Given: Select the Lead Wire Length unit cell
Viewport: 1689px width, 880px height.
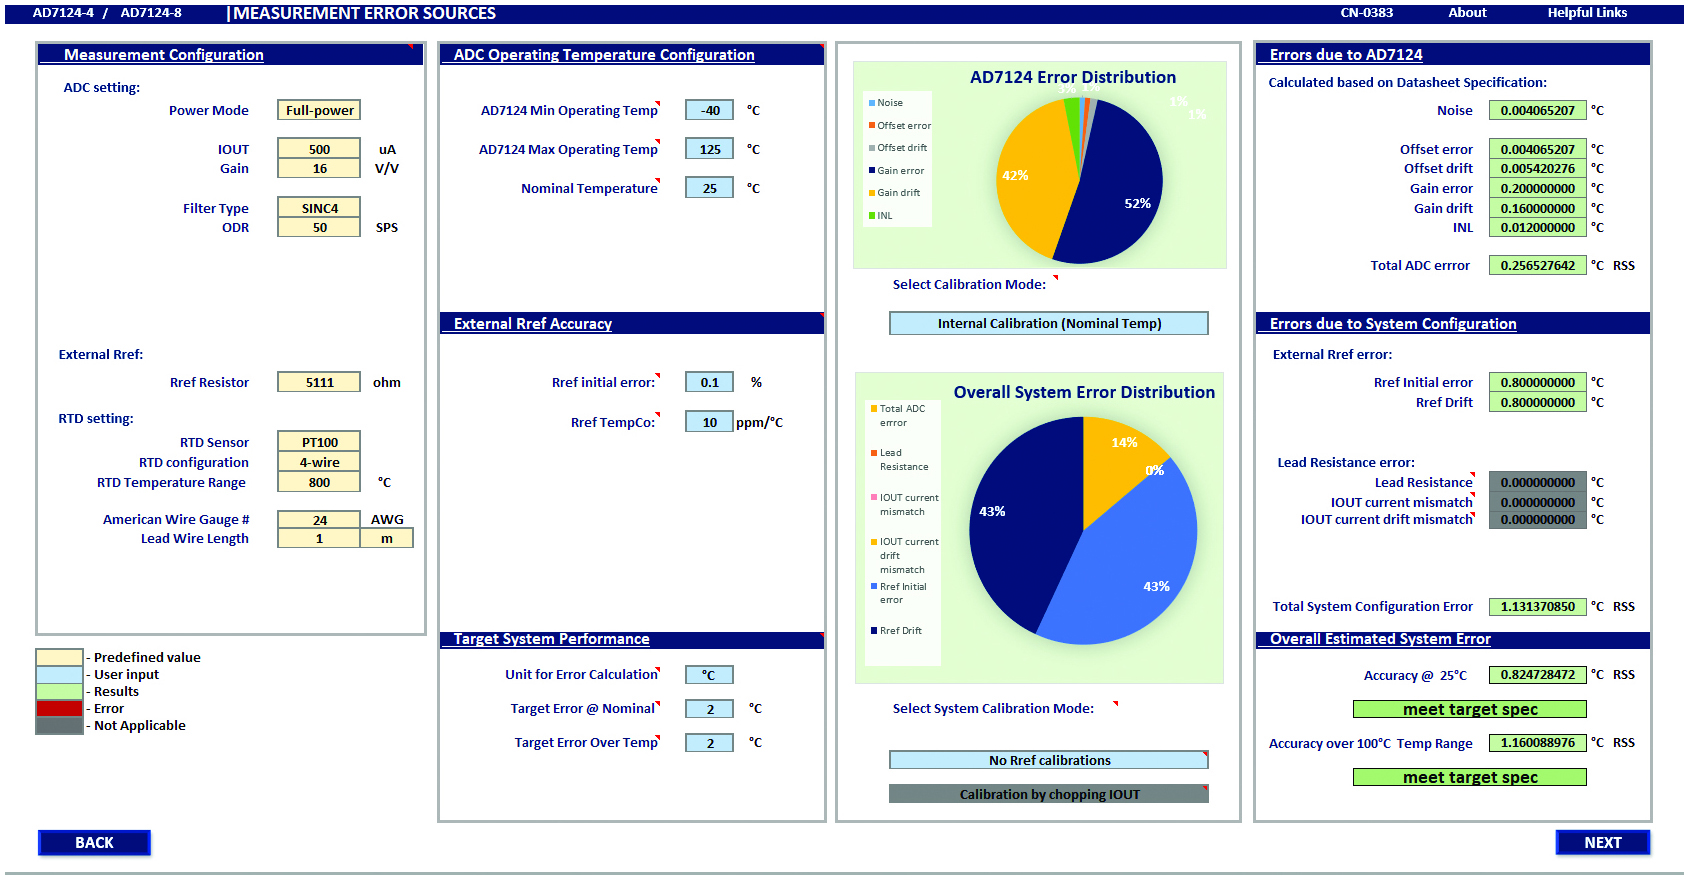Looking at the screenshot, I should click(386, 538).
